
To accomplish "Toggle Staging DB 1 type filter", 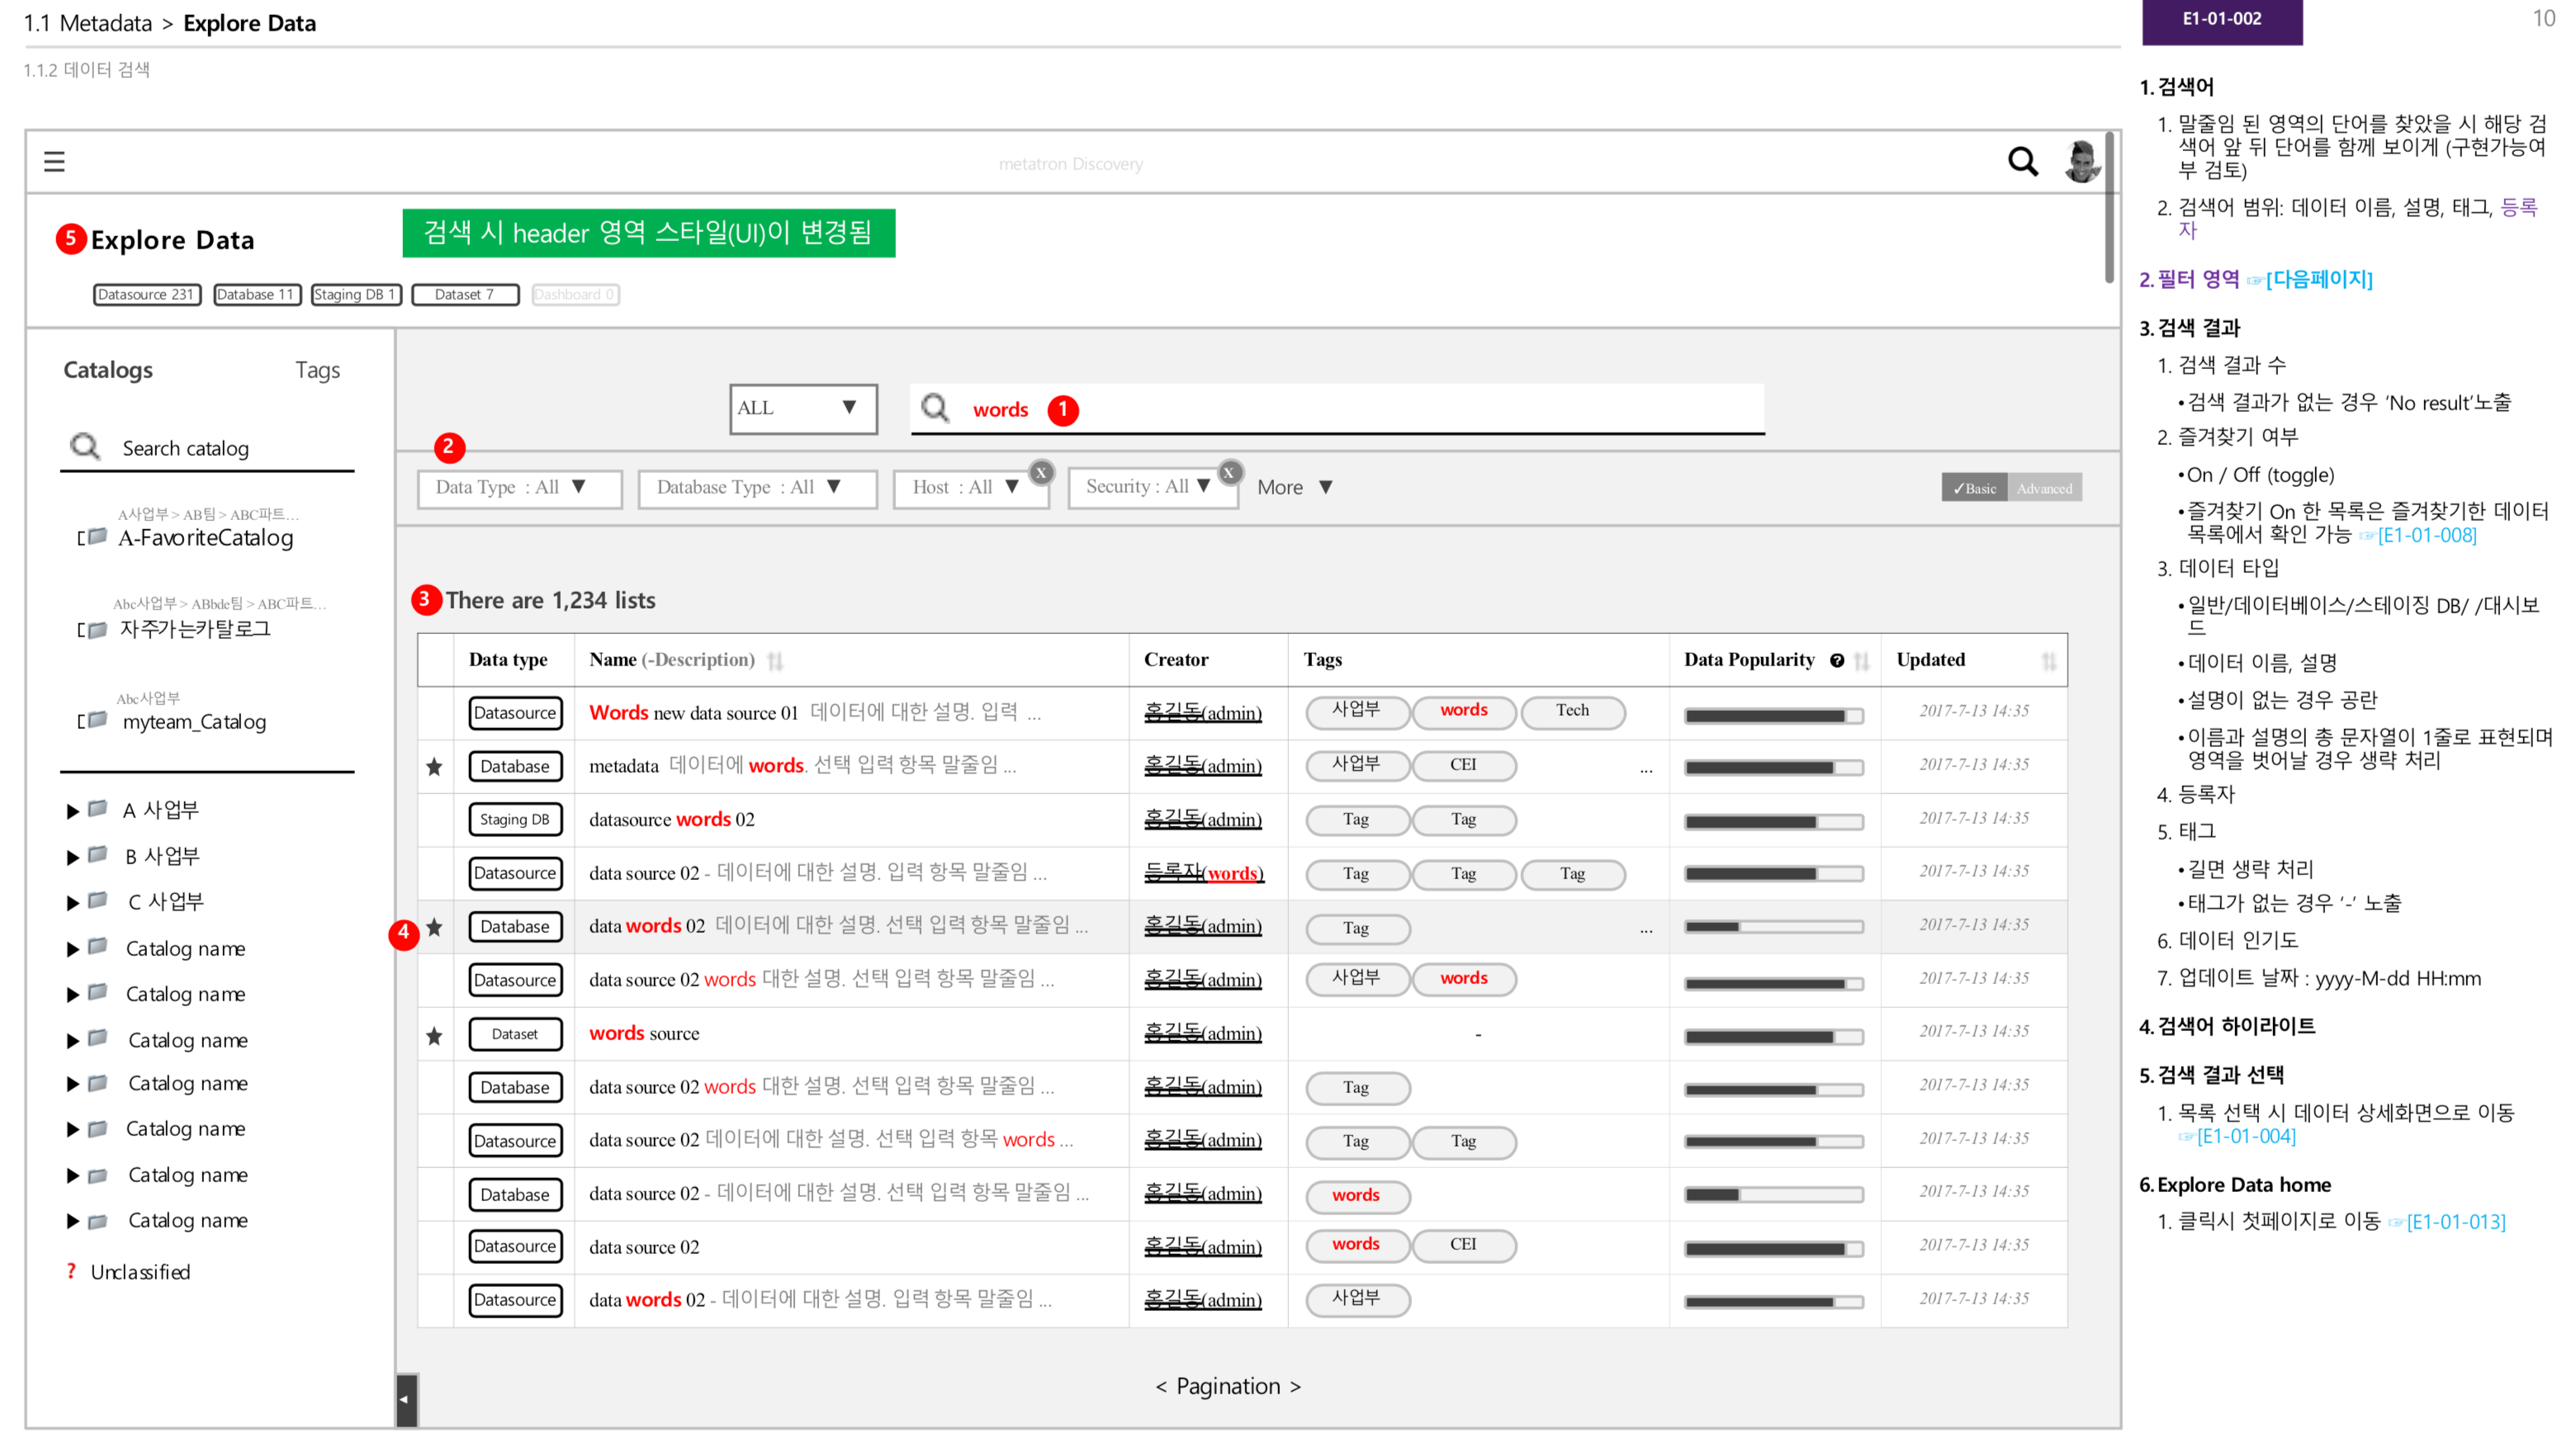I will [356, 294].
